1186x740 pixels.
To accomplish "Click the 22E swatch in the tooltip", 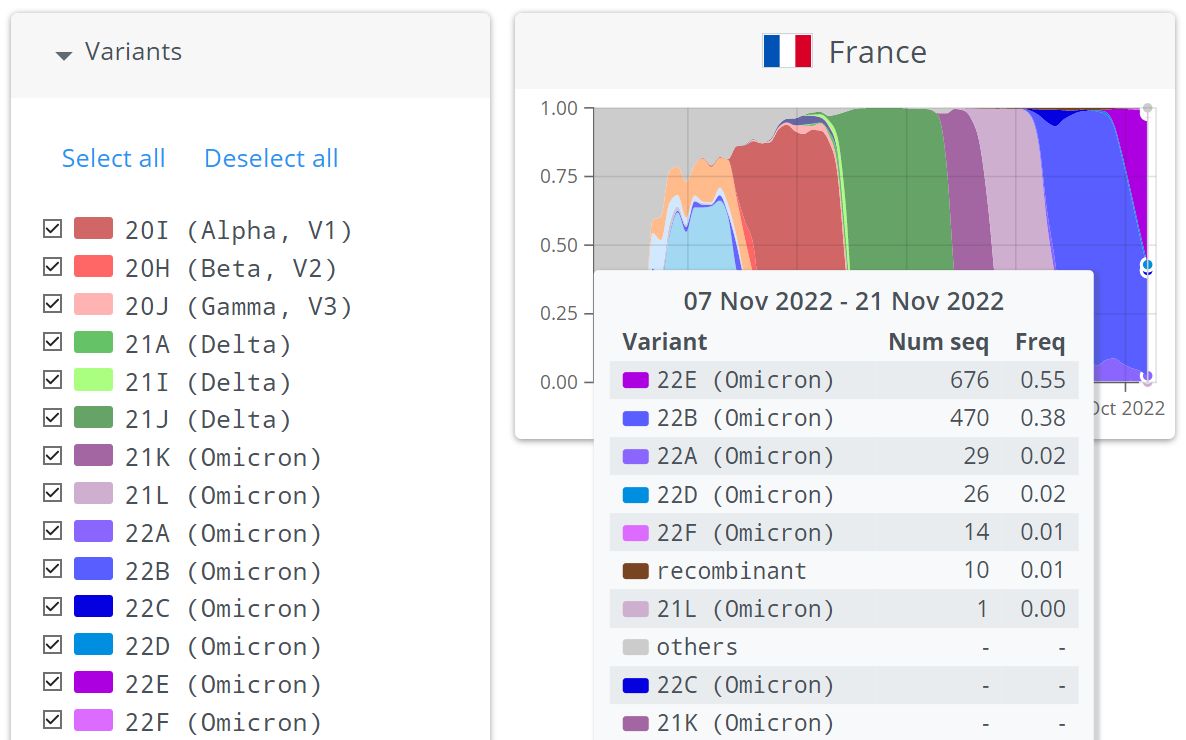I will [x=636, y=380].
